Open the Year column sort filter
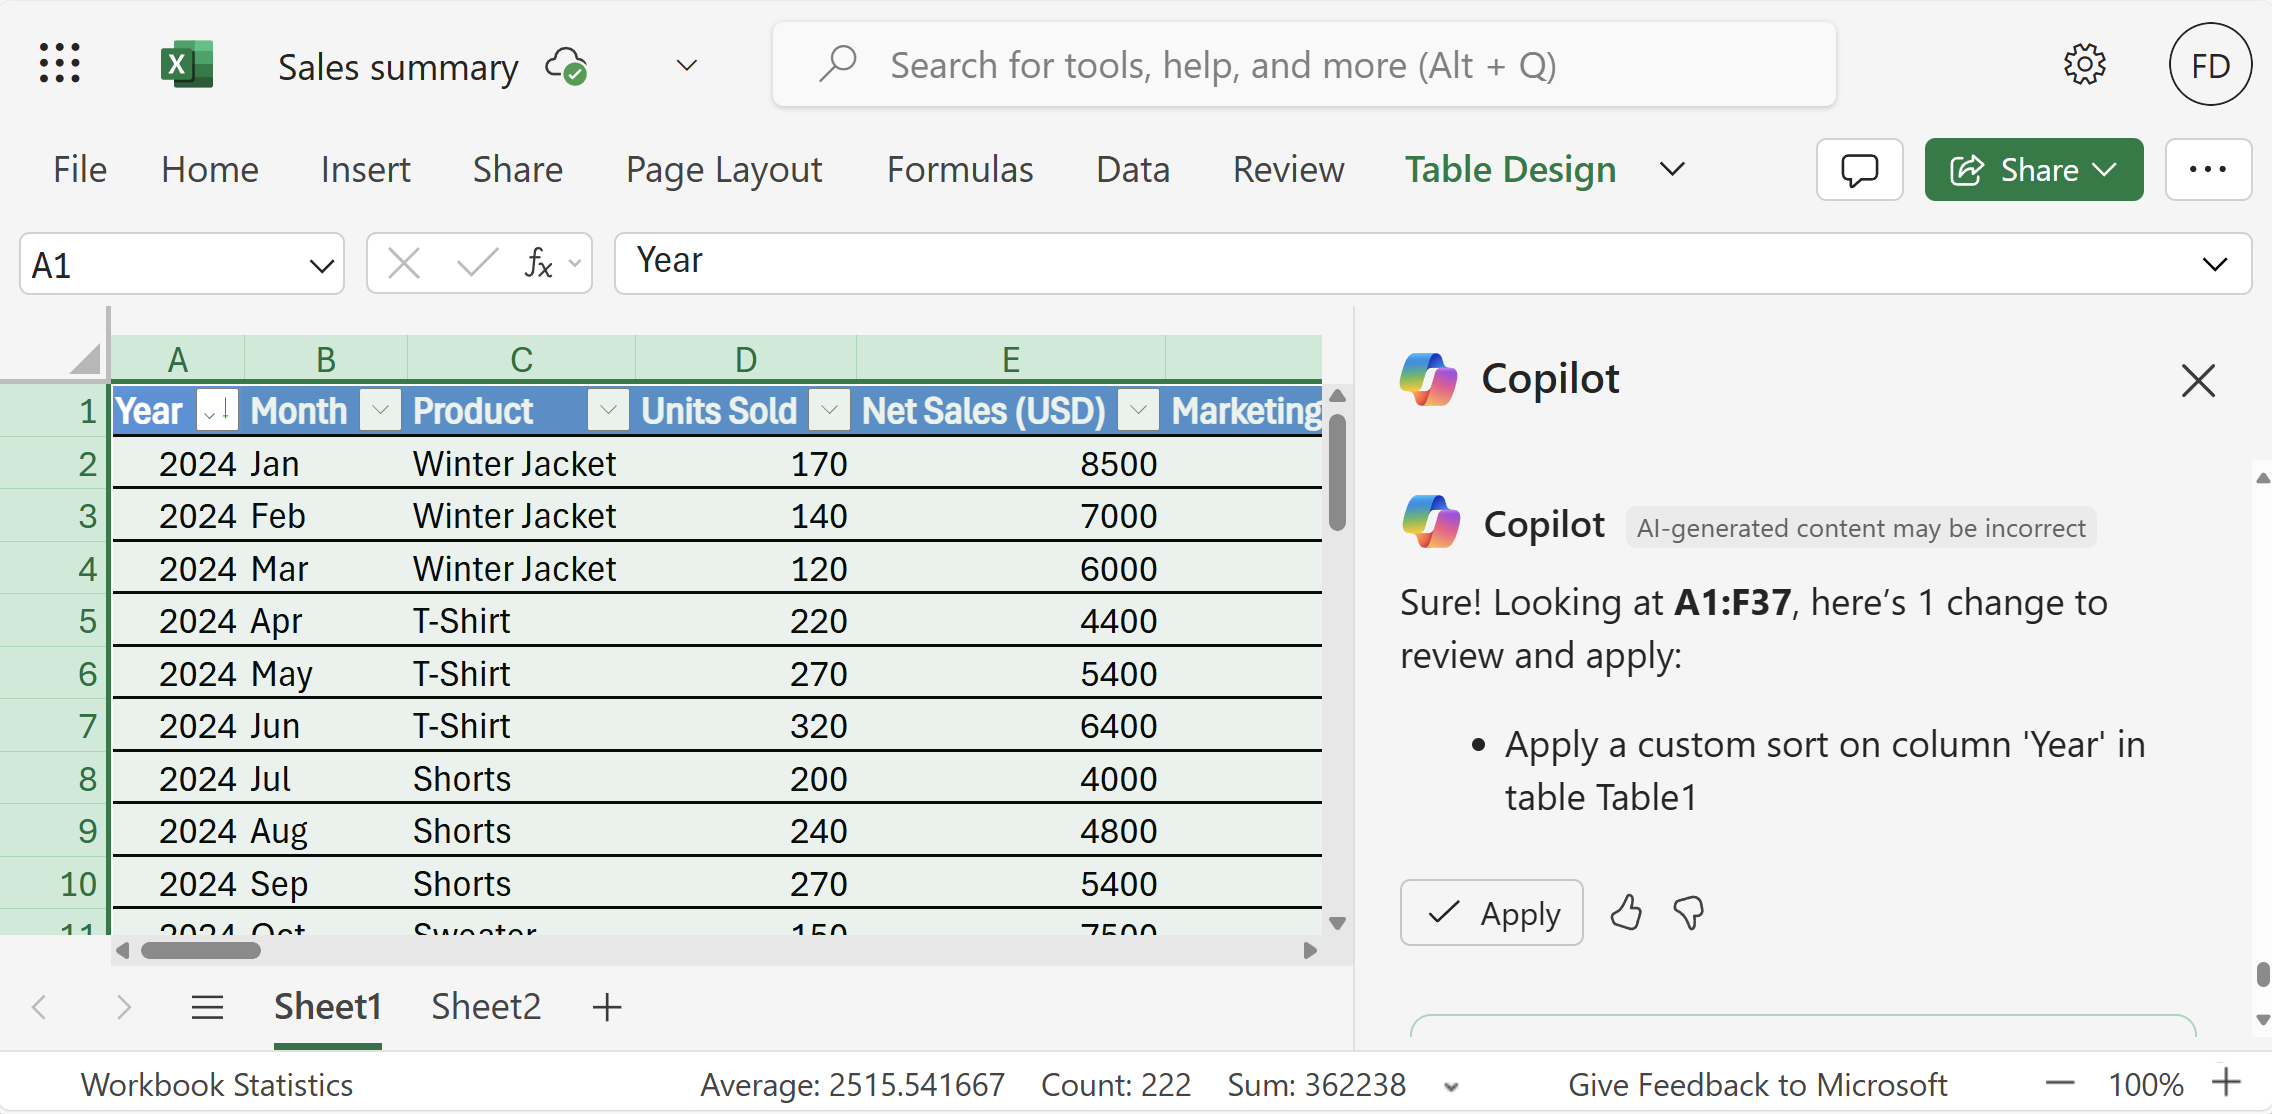The image size is (2272, 1114). tap(217, 410)
